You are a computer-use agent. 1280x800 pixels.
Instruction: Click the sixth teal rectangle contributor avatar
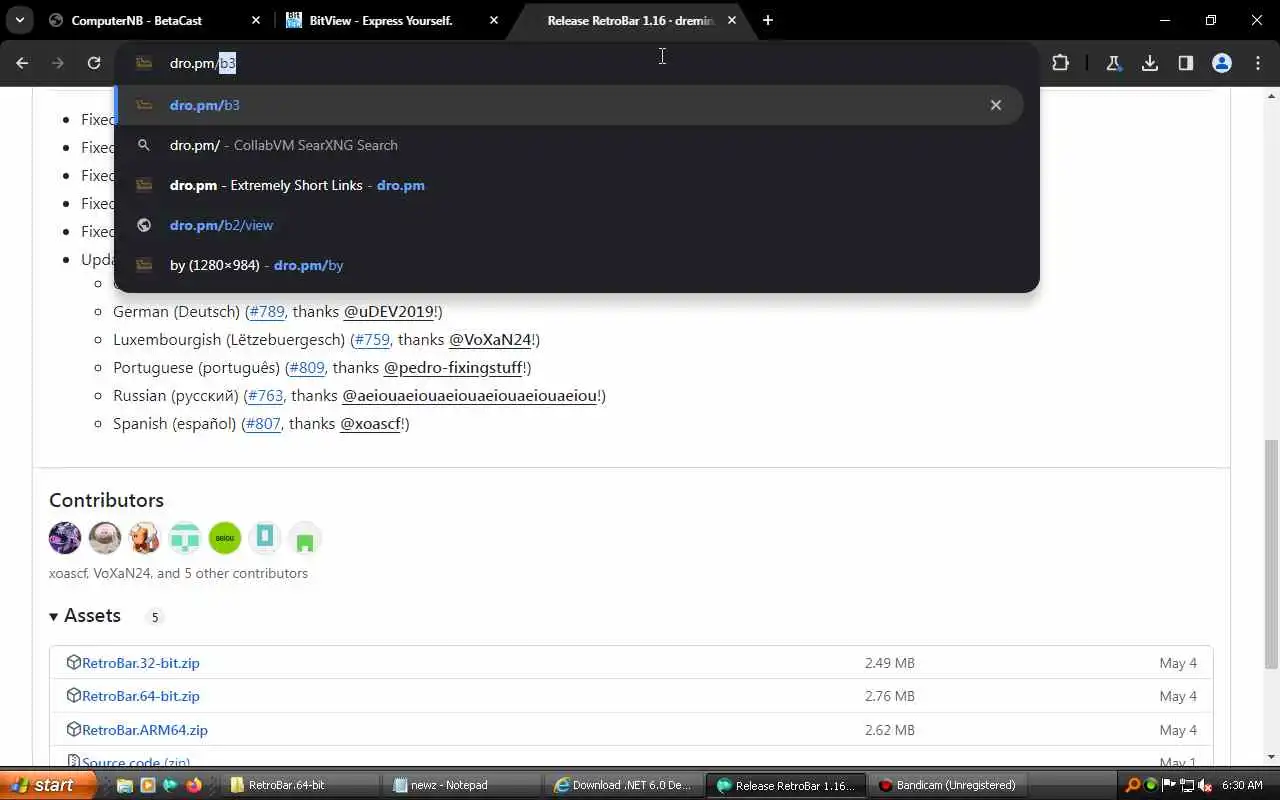(x=265, y=538)
